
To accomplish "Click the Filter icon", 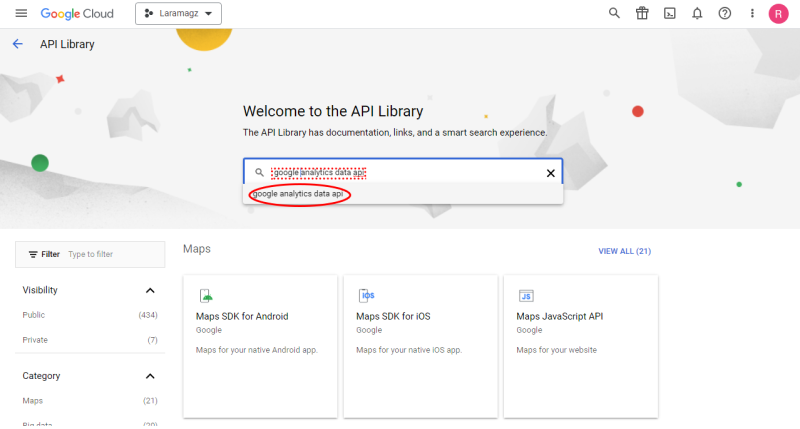I will click(x=33, y=254).
